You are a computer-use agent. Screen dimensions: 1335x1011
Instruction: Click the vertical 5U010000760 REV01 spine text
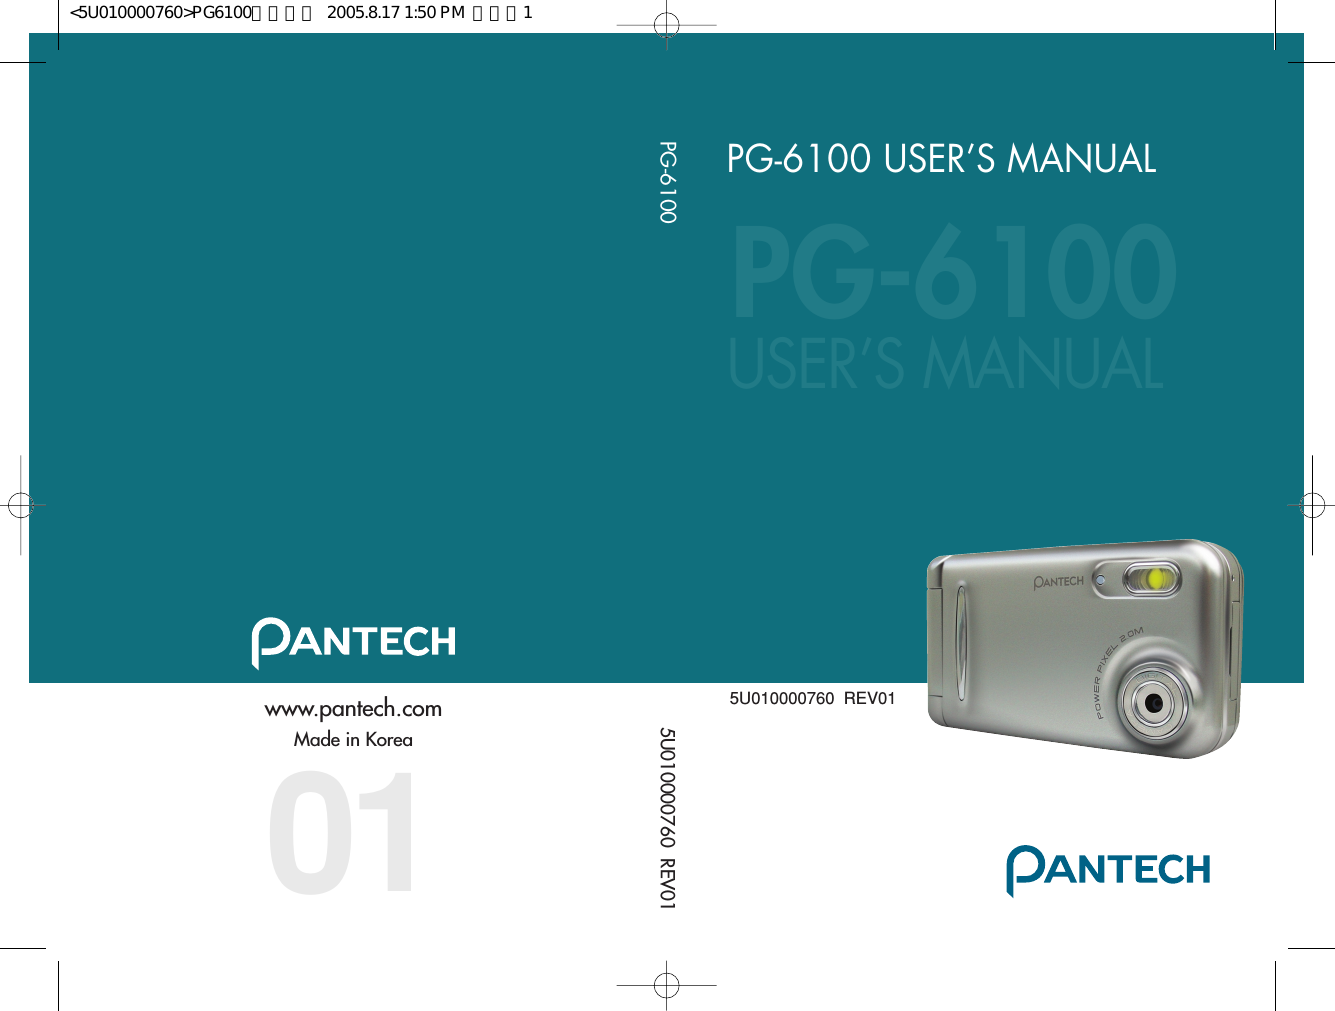click(x=667, y=819)
